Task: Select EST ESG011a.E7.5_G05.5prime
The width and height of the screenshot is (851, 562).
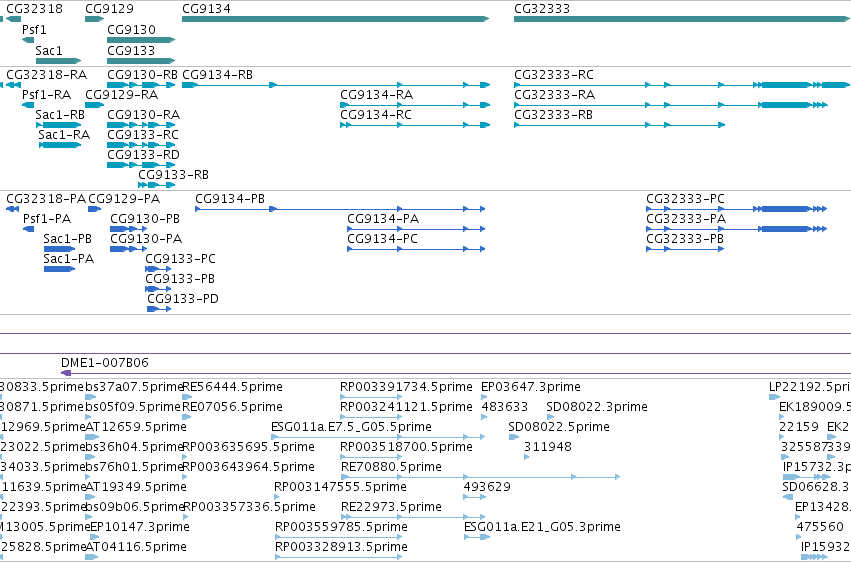Action: tap(378, 437)
